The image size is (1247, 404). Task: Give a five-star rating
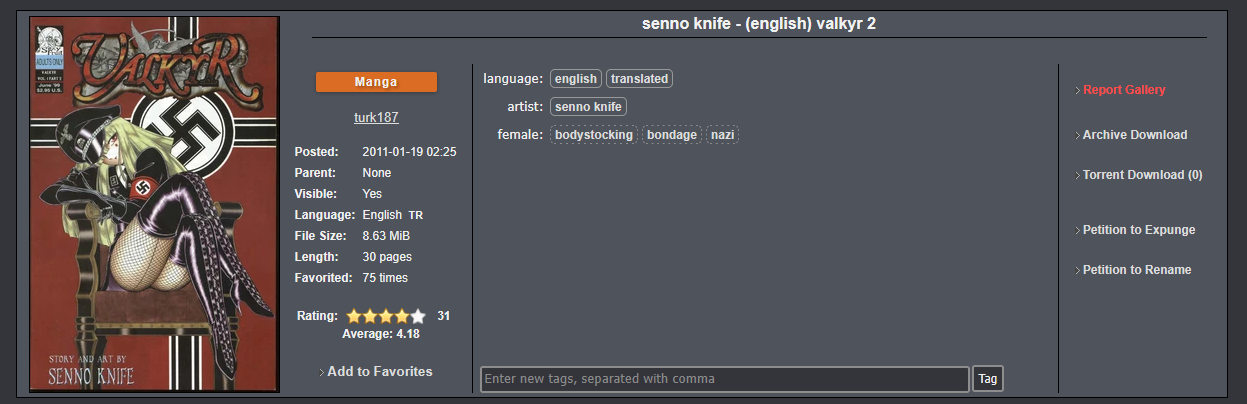(x=418, y=316)
